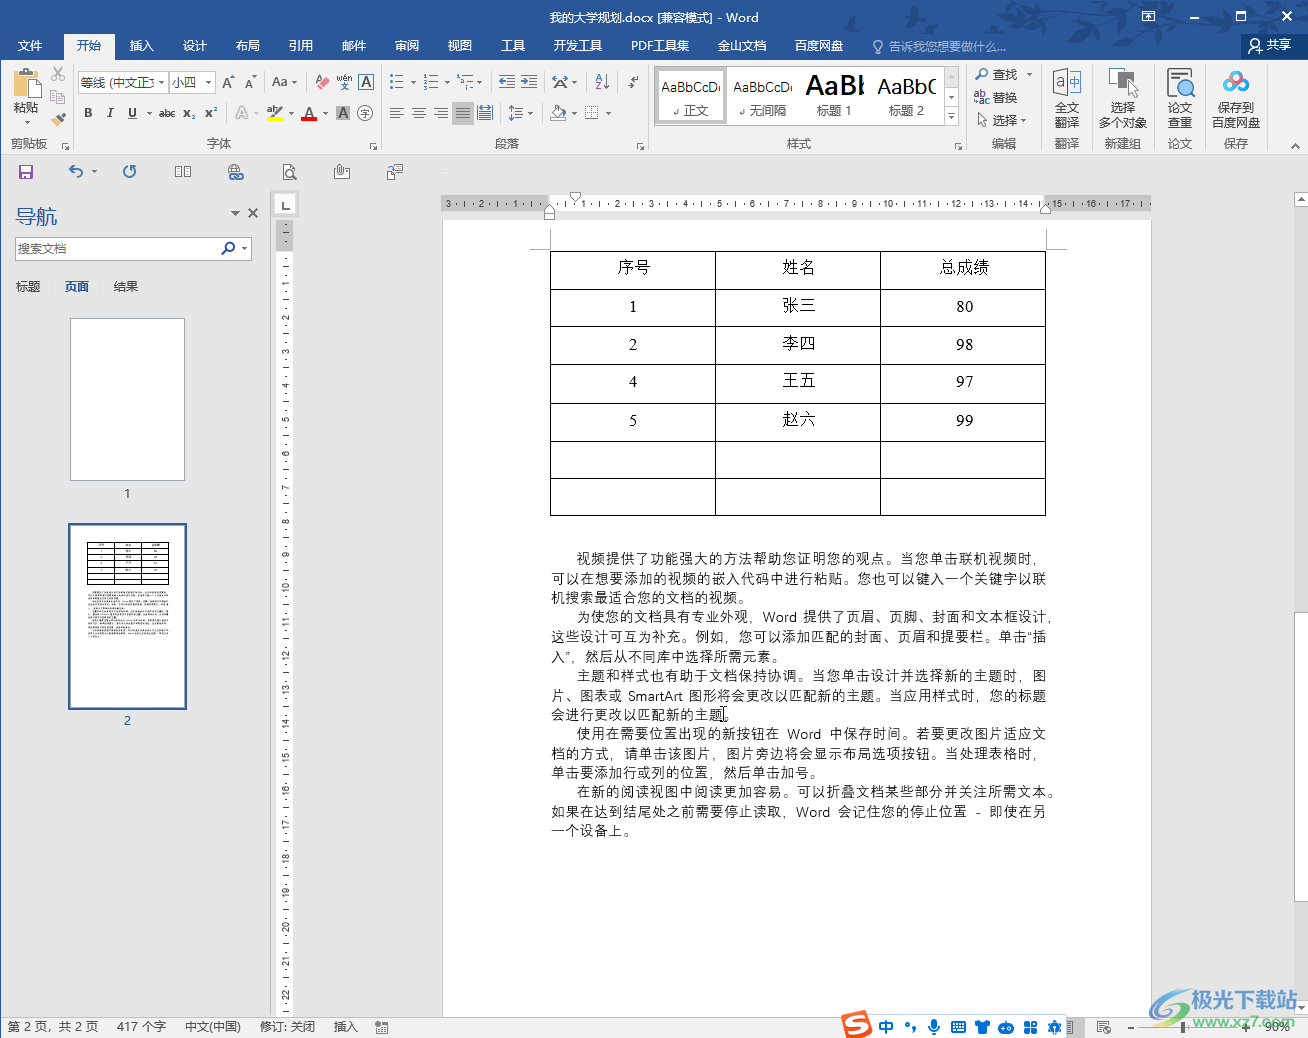Toggle show/hide paragraph marks
The height and width of the screenshot is (1038, 1308).
[x=633, y=82]
